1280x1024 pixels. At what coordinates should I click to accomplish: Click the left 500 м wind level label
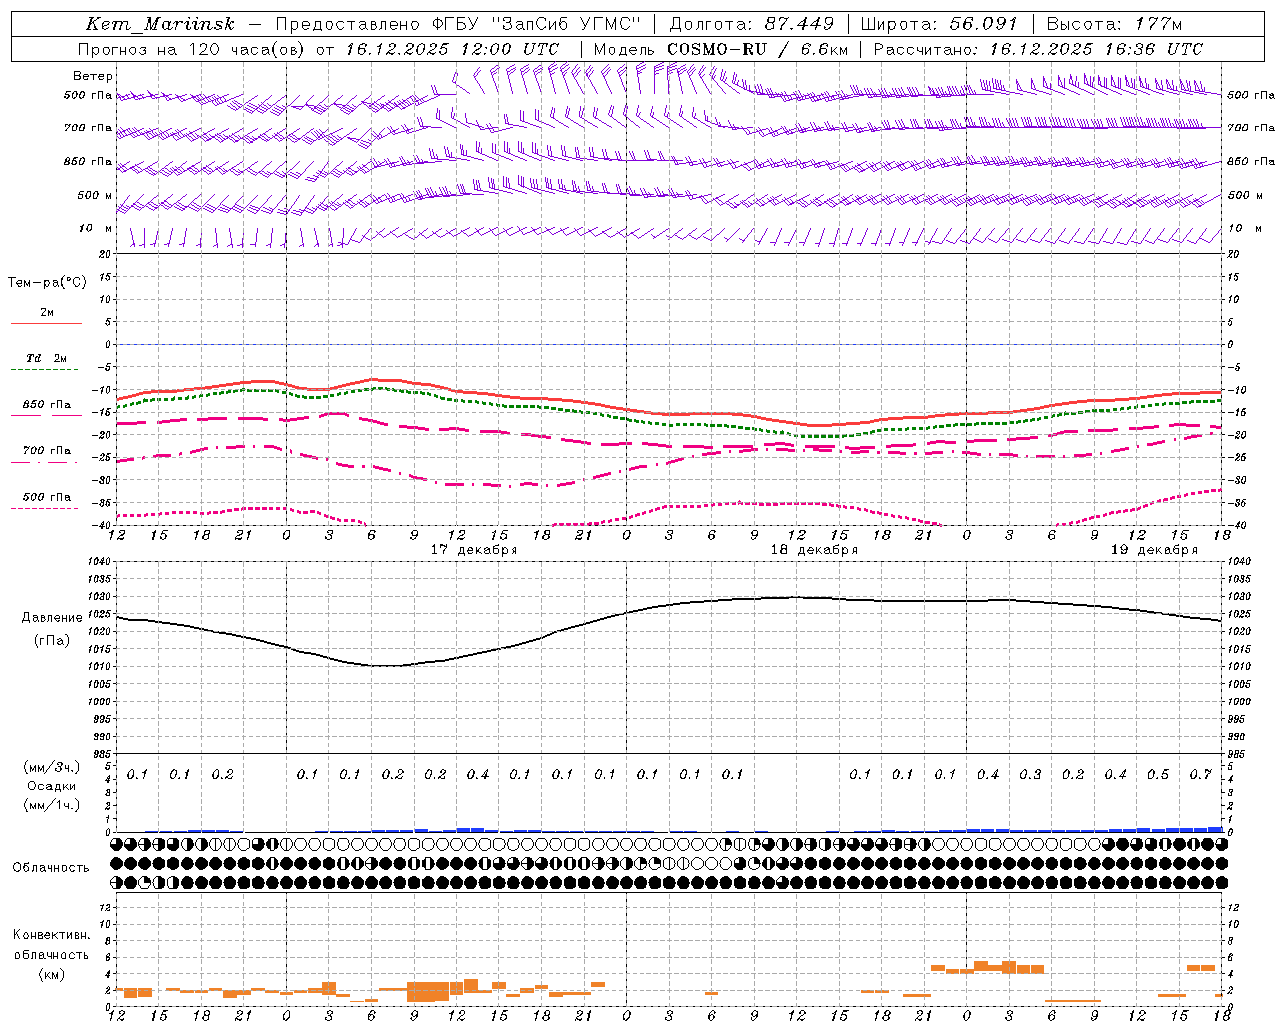95,195
